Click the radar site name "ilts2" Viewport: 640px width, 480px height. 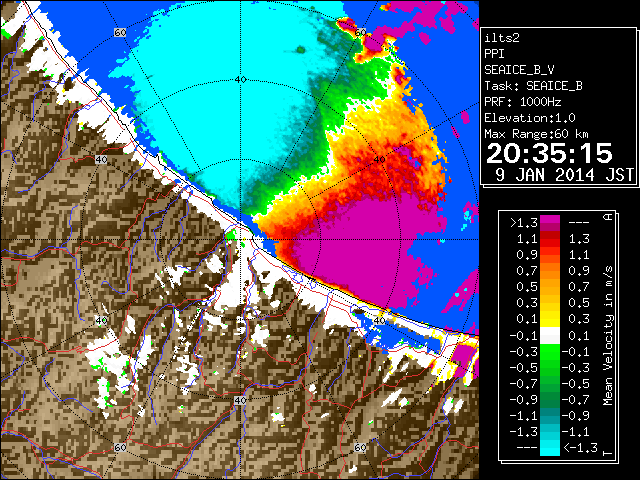(x=502, y=38)
